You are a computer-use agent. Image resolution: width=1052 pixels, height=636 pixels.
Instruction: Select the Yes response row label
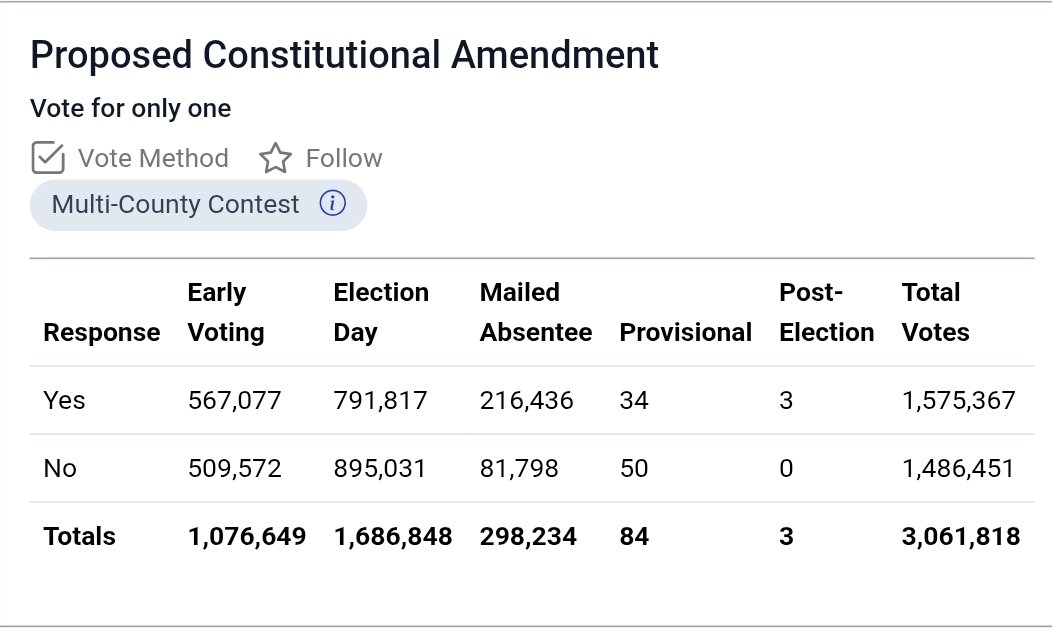pyautogui.click(x=64, y=401)
